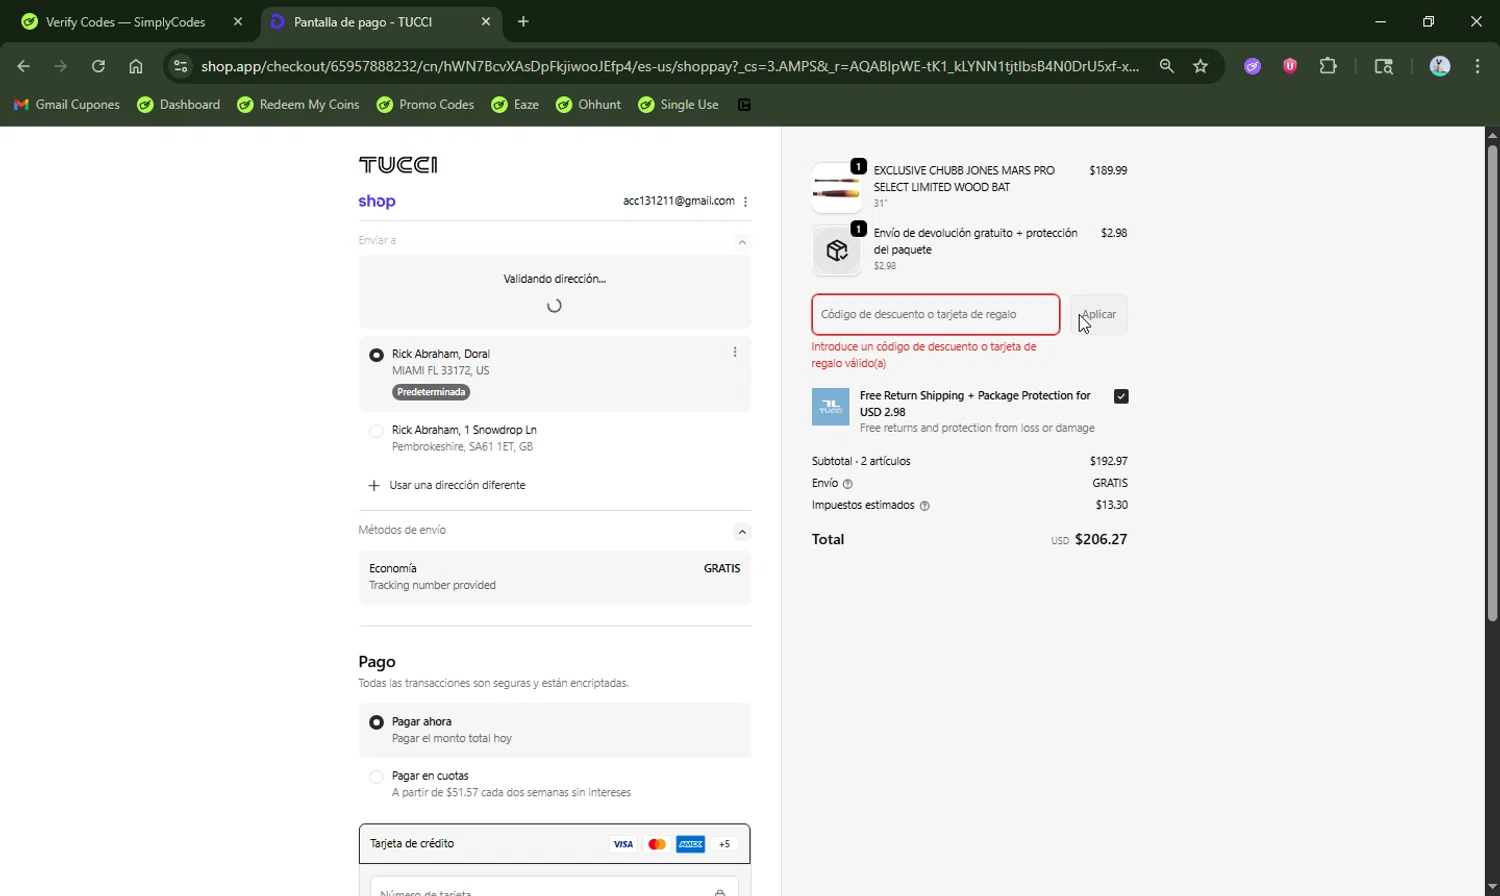
Task: Click Usar una dirección diferente
Action: (x=457, y=485)
